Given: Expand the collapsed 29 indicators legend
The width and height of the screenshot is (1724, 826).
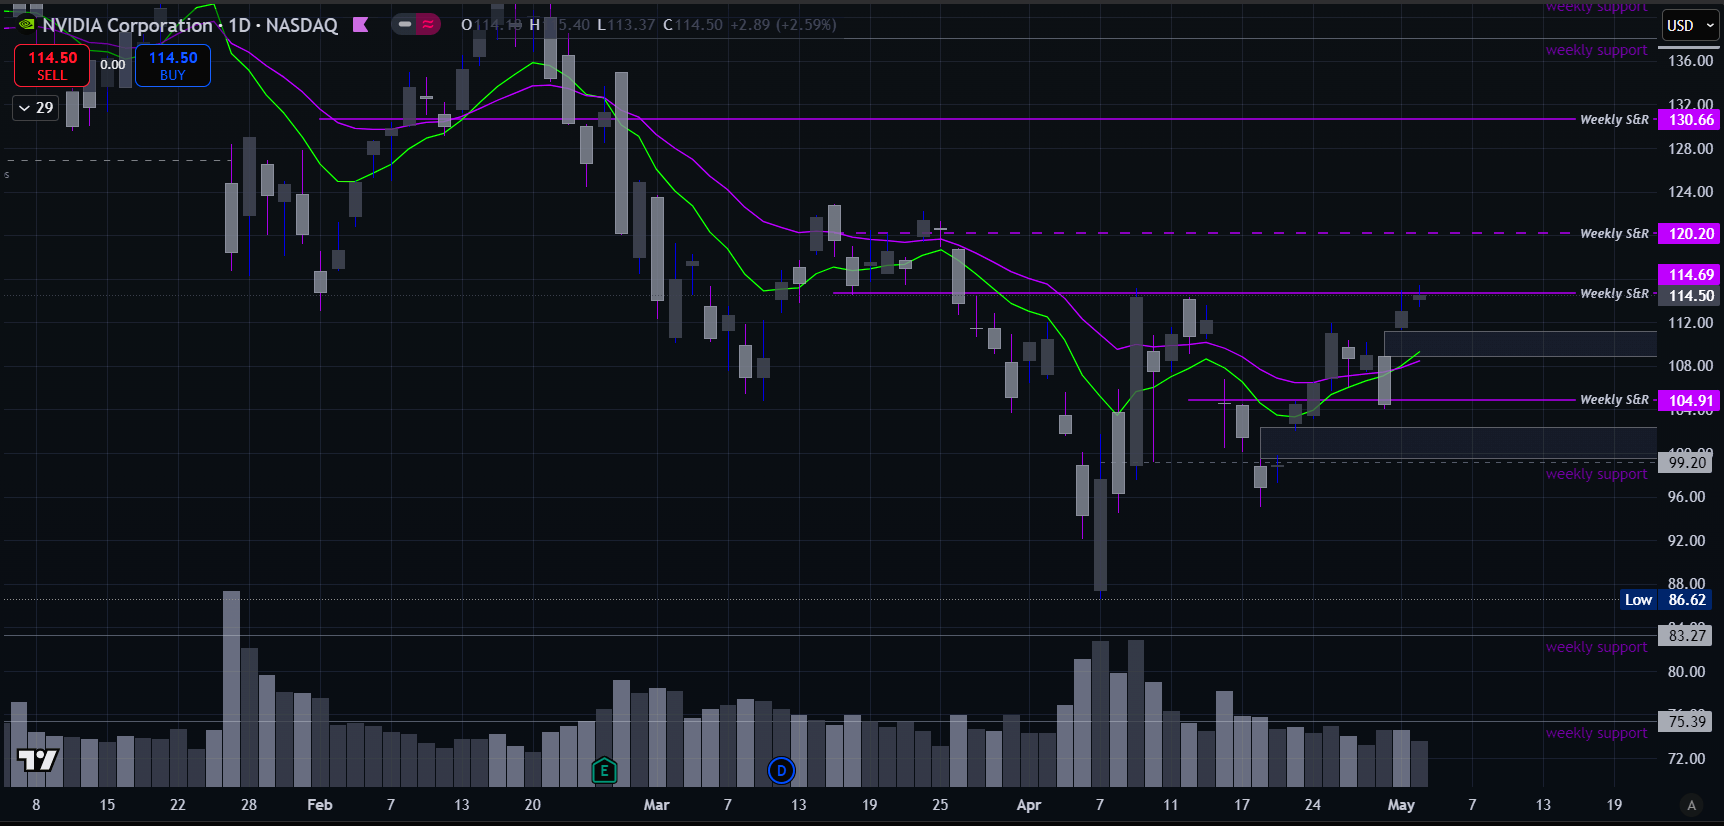Looking at the screenshot, I should coord(36,108).
